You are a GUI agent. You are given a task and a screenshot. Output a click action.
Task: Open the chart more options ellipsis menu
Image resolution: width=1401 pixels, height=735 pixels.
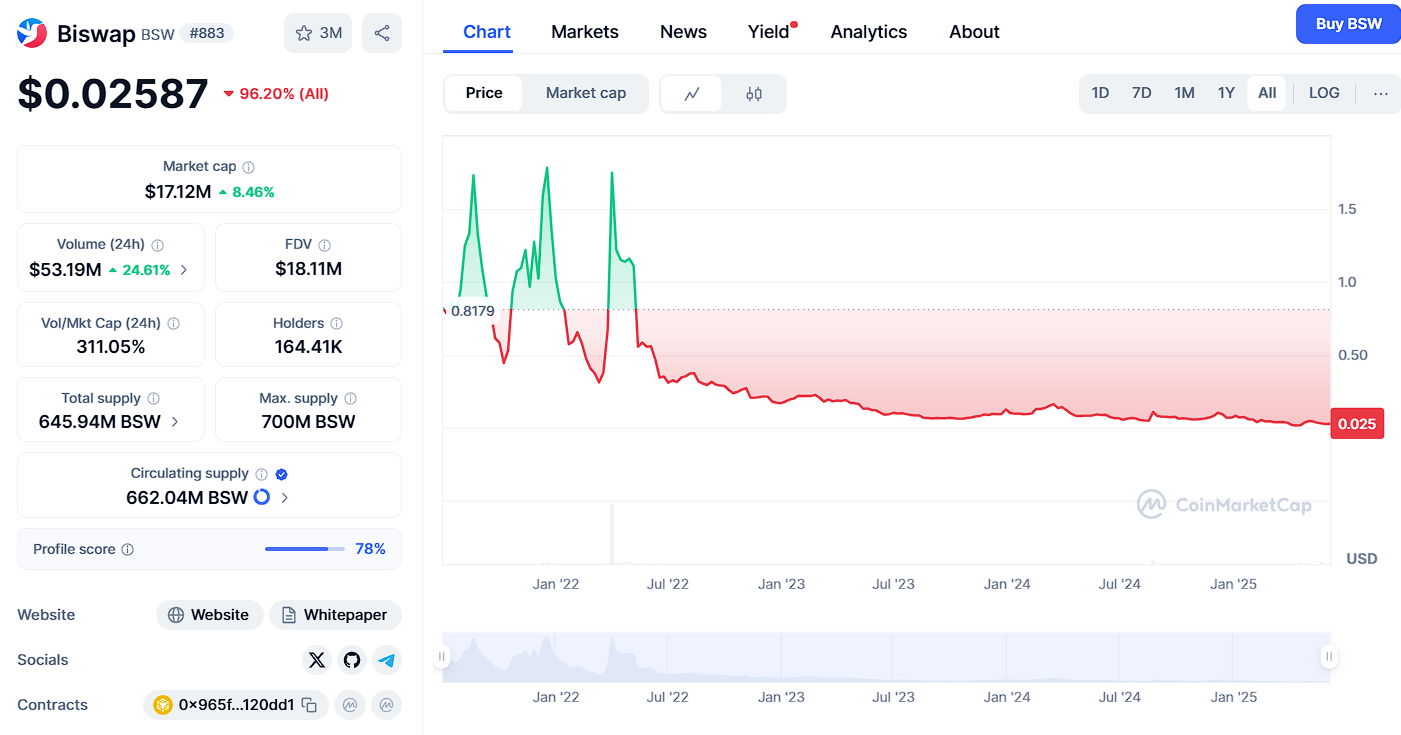[x=1380, y=93]
